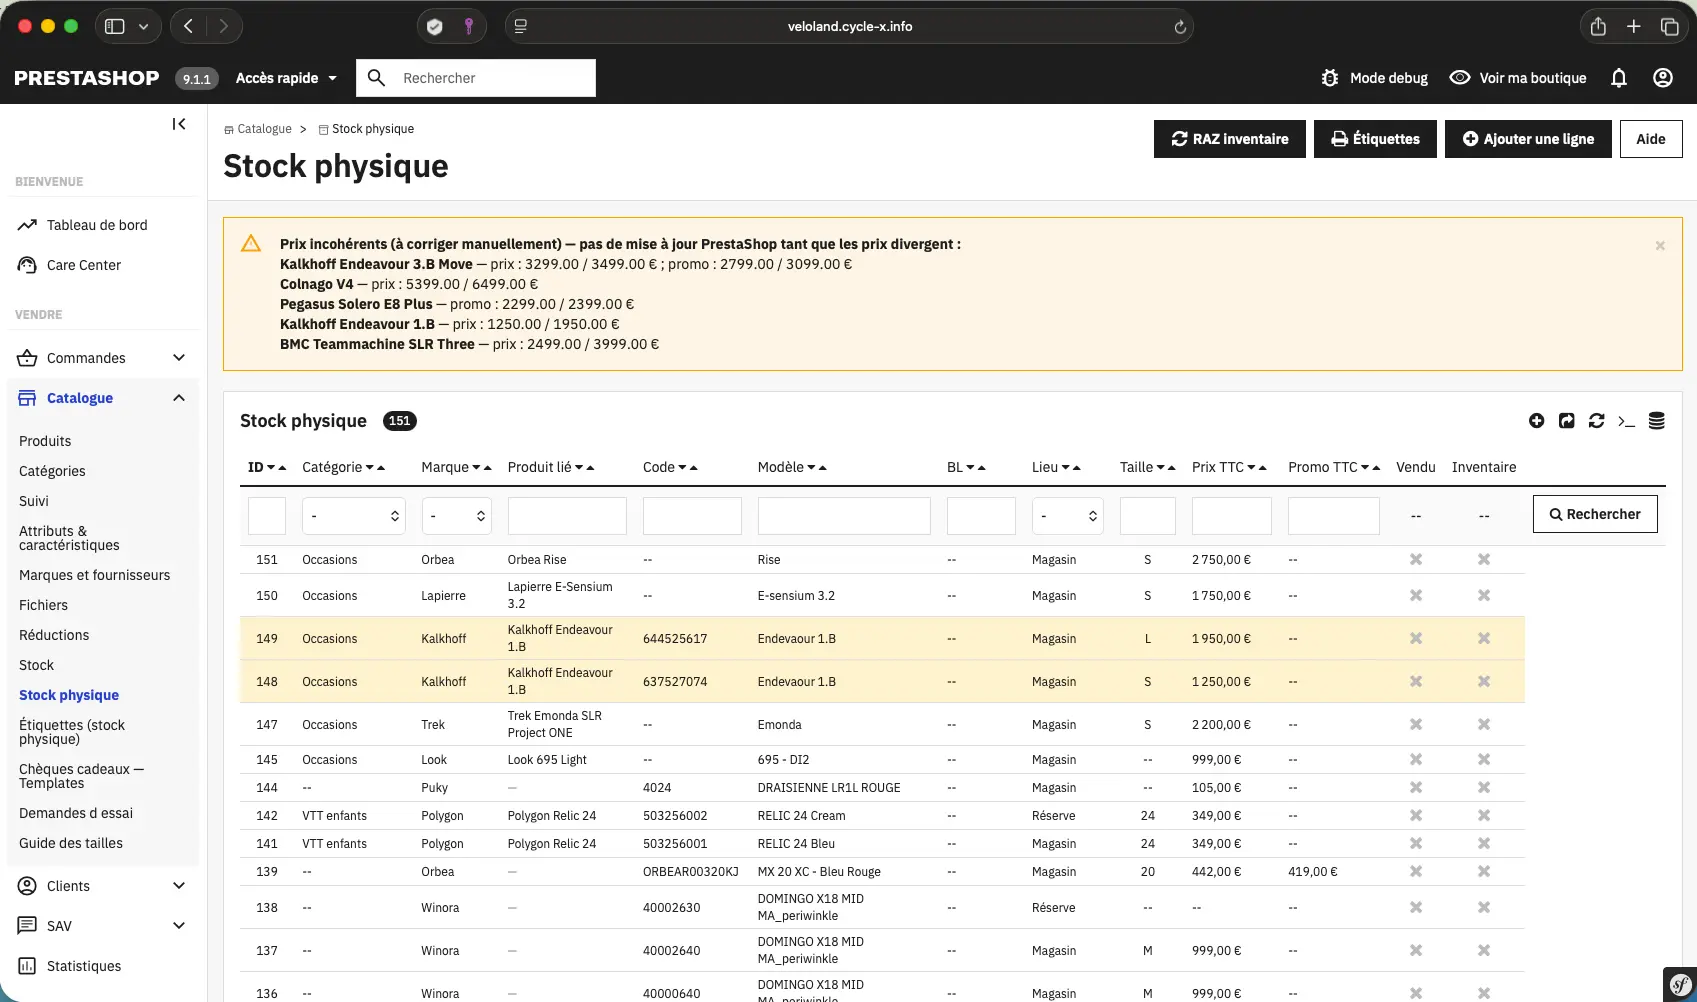The height and width of the screenshot is (1002, 1697).
Task: Open a new browser tab
Action: [1634, 27]
